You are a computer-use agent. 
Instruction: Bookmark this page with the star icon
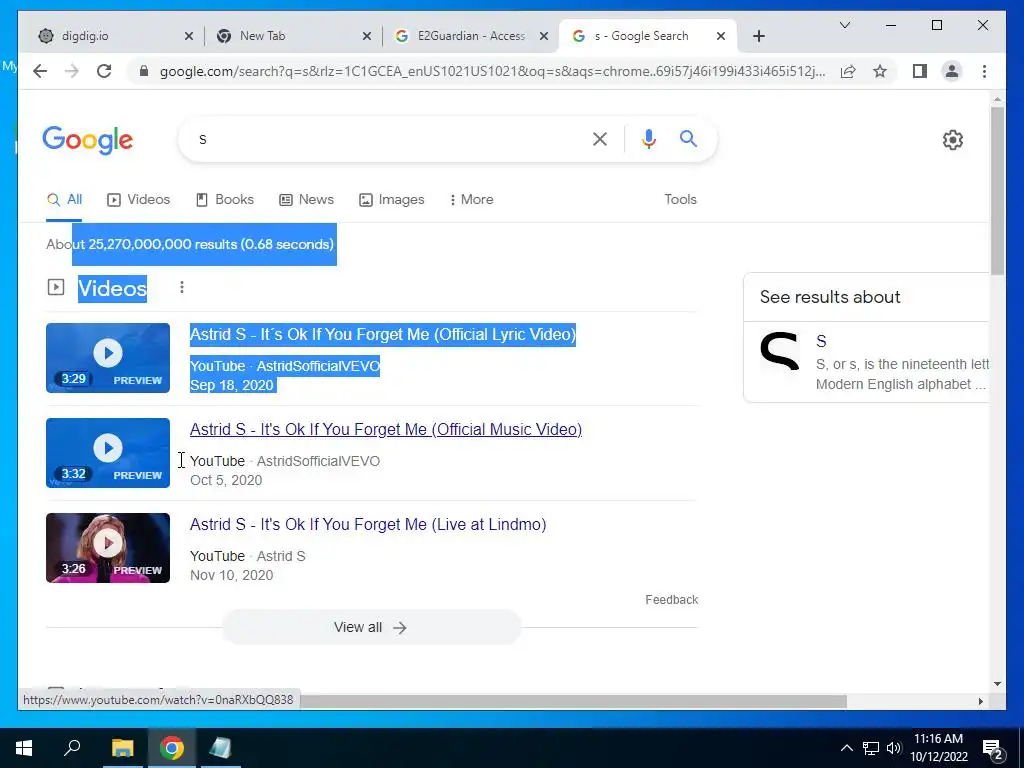coord(880,71)
